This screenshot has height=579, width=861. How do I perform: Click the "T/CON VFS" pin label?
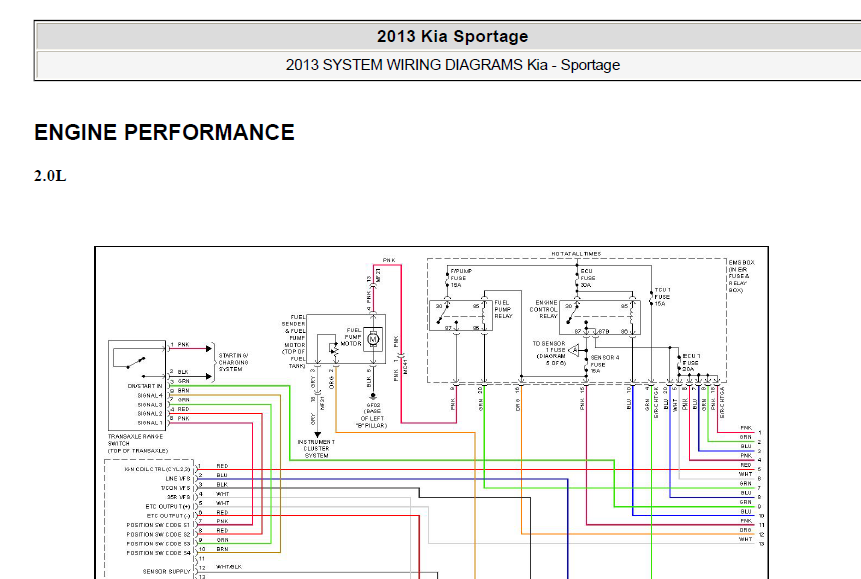pos(176,488)
